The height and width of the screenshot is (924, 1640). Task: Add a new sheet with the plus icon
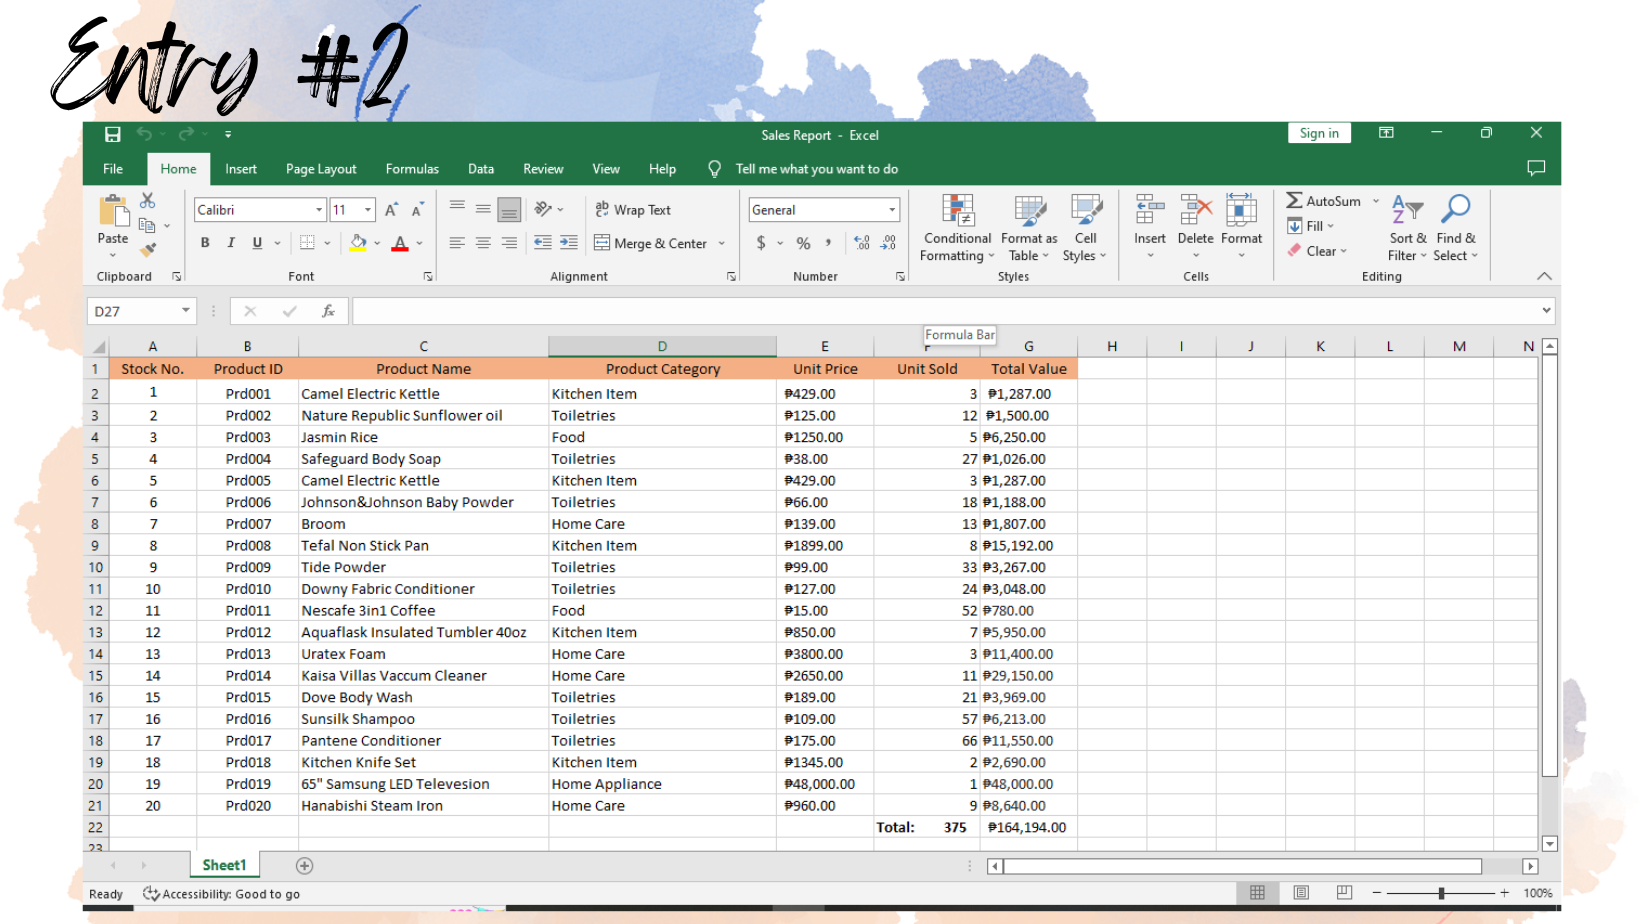click(x=305, y=866)
